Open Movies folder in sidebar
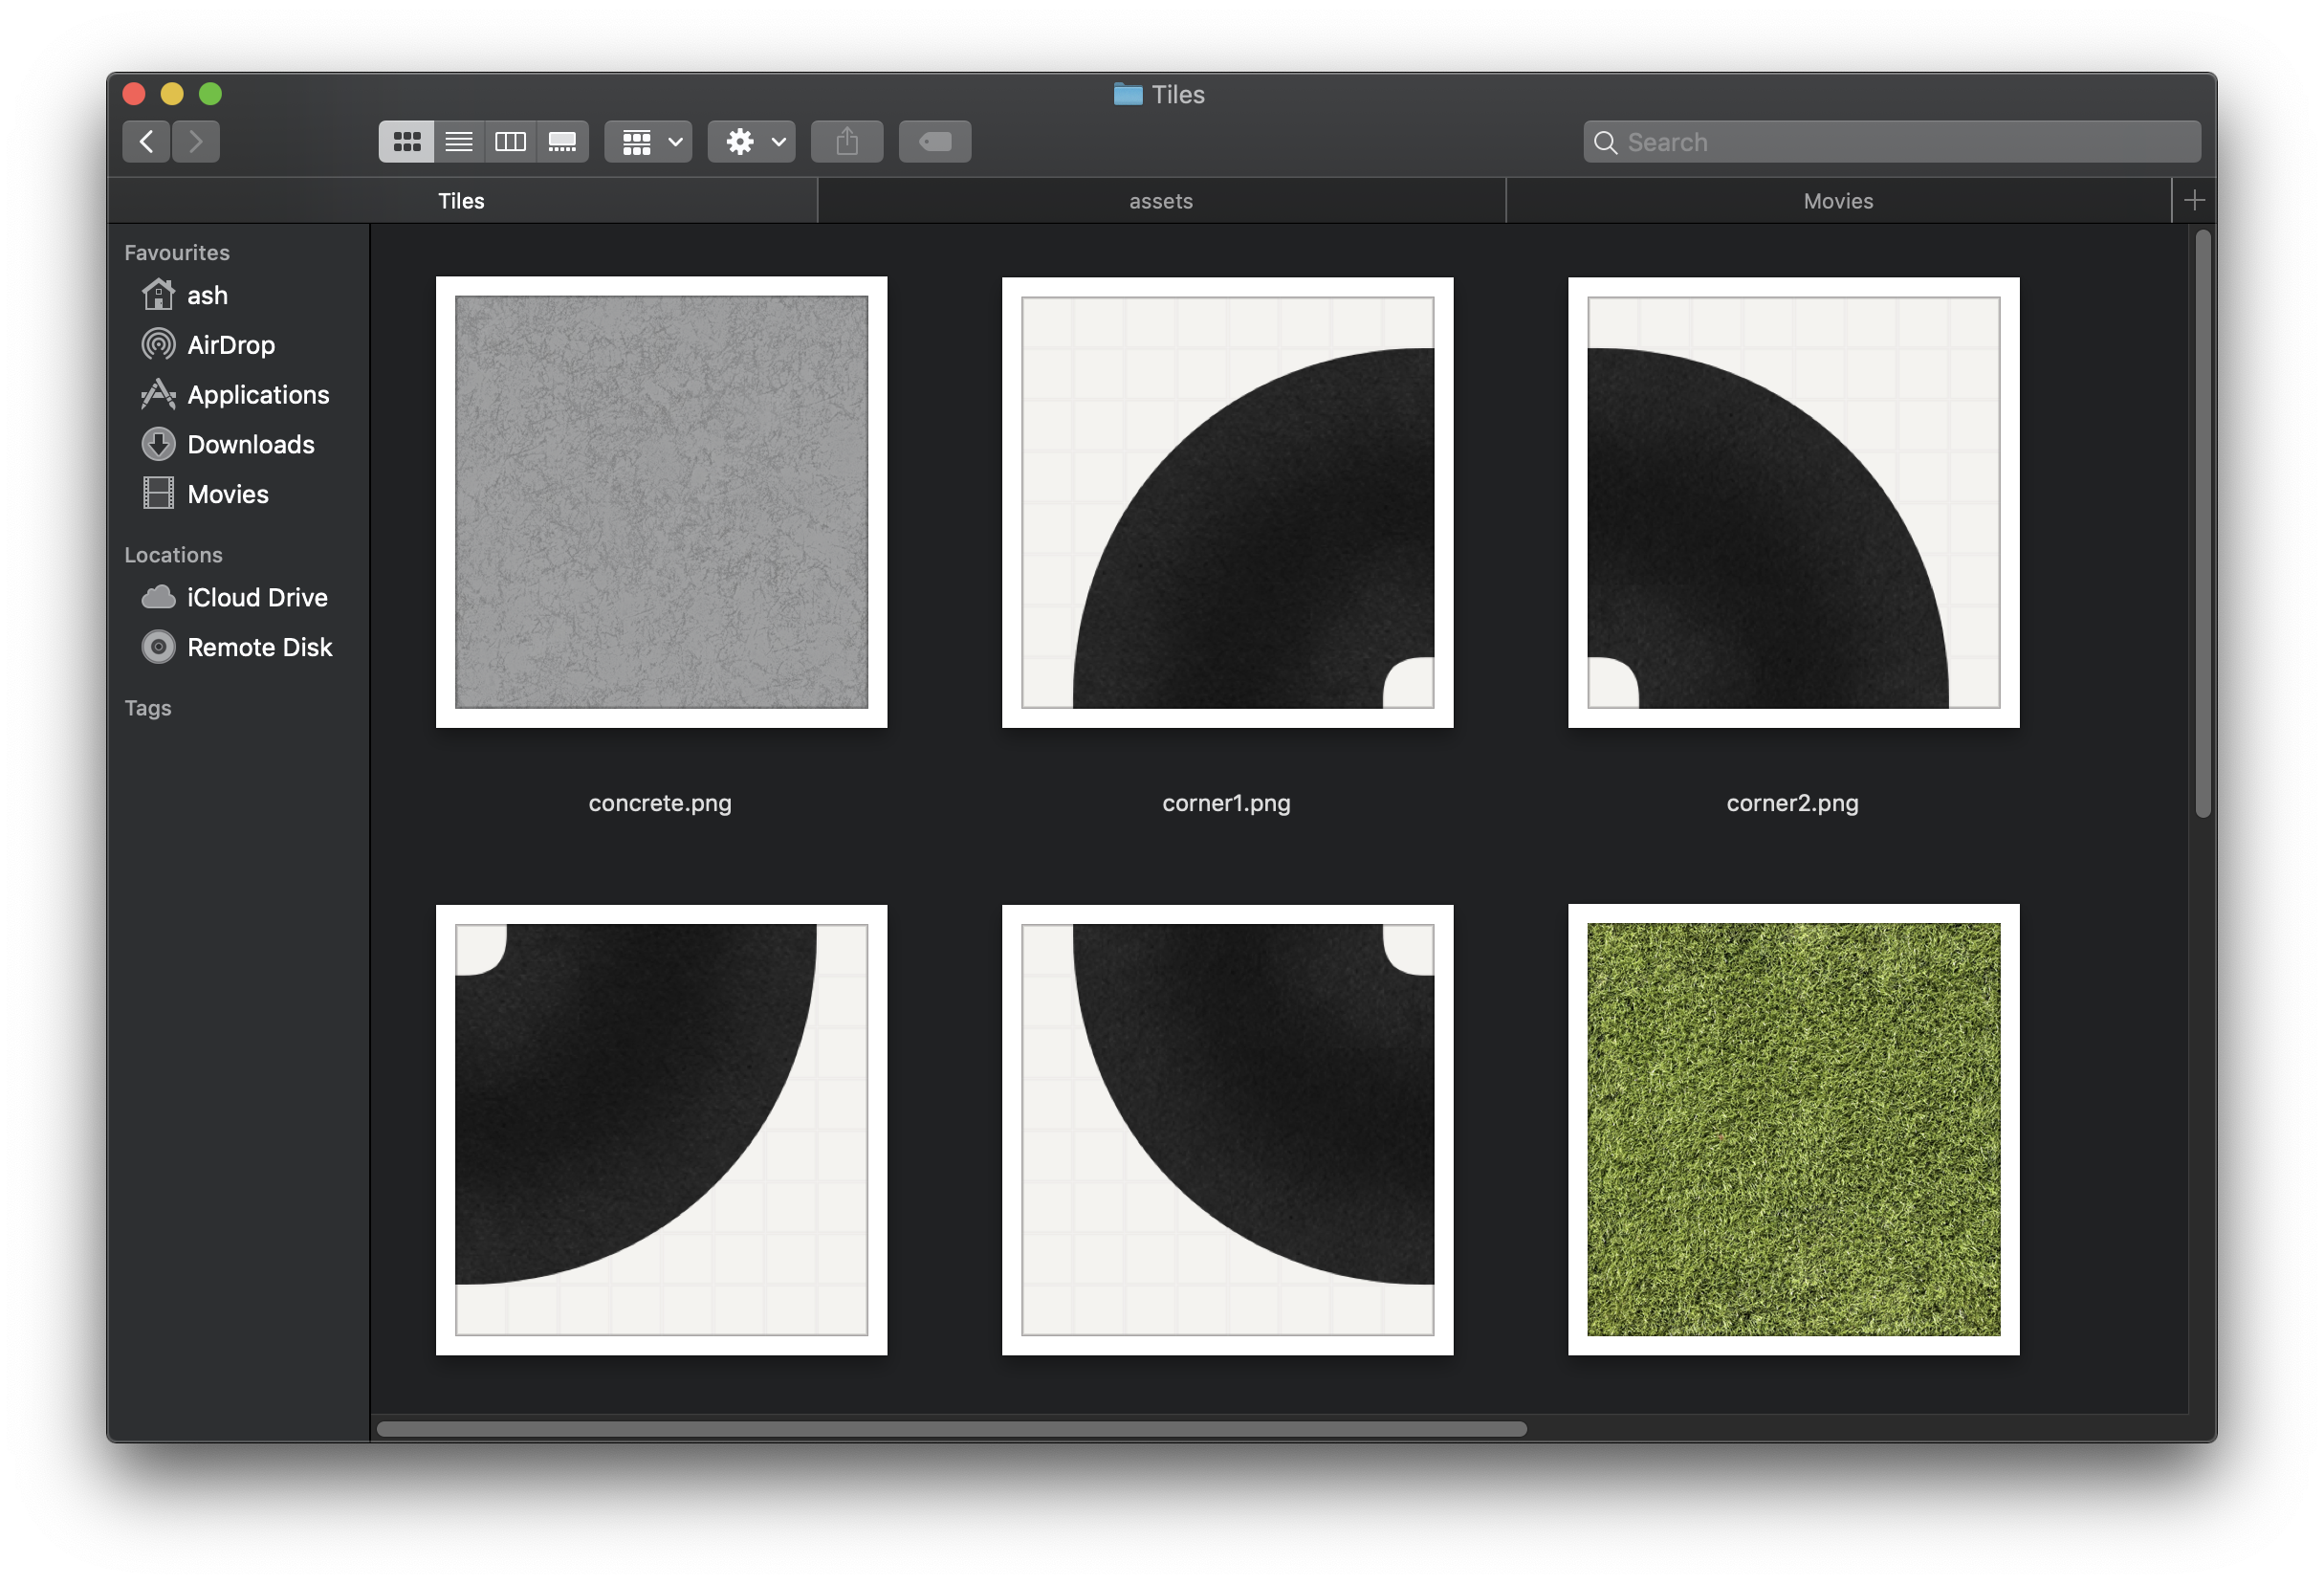 point(228,493)
